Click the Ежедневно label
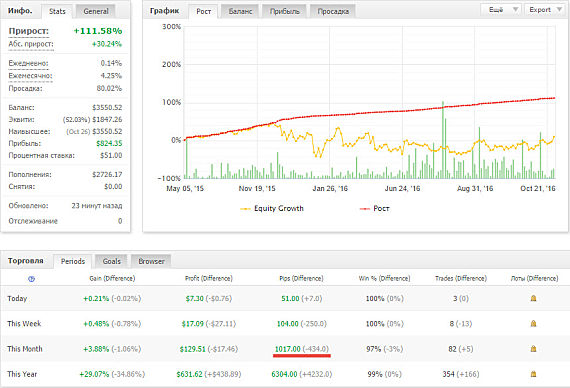The width and height of the screenshot is (570, 388). click(x=28, y=63)
